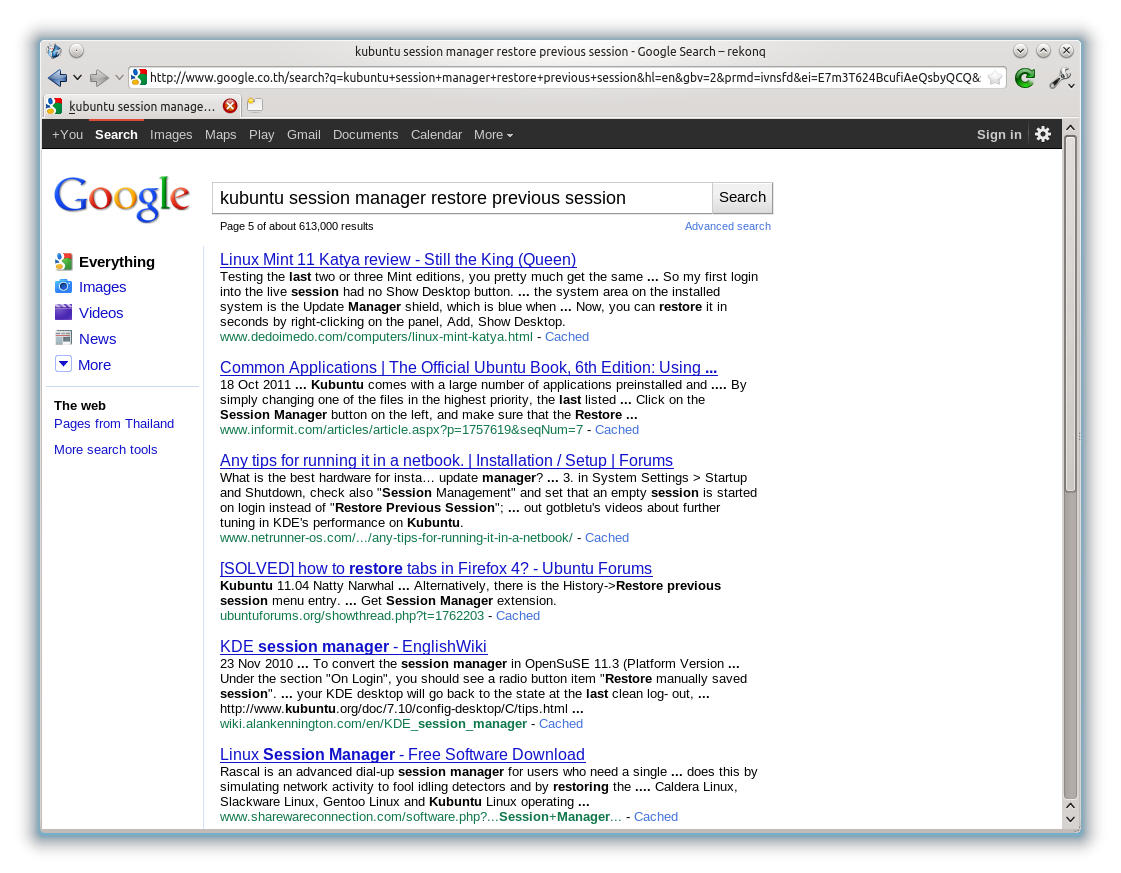The image size is (1121, 873).
Task: Open forward history dropdown arrow
Action: [x=119, y=77]
